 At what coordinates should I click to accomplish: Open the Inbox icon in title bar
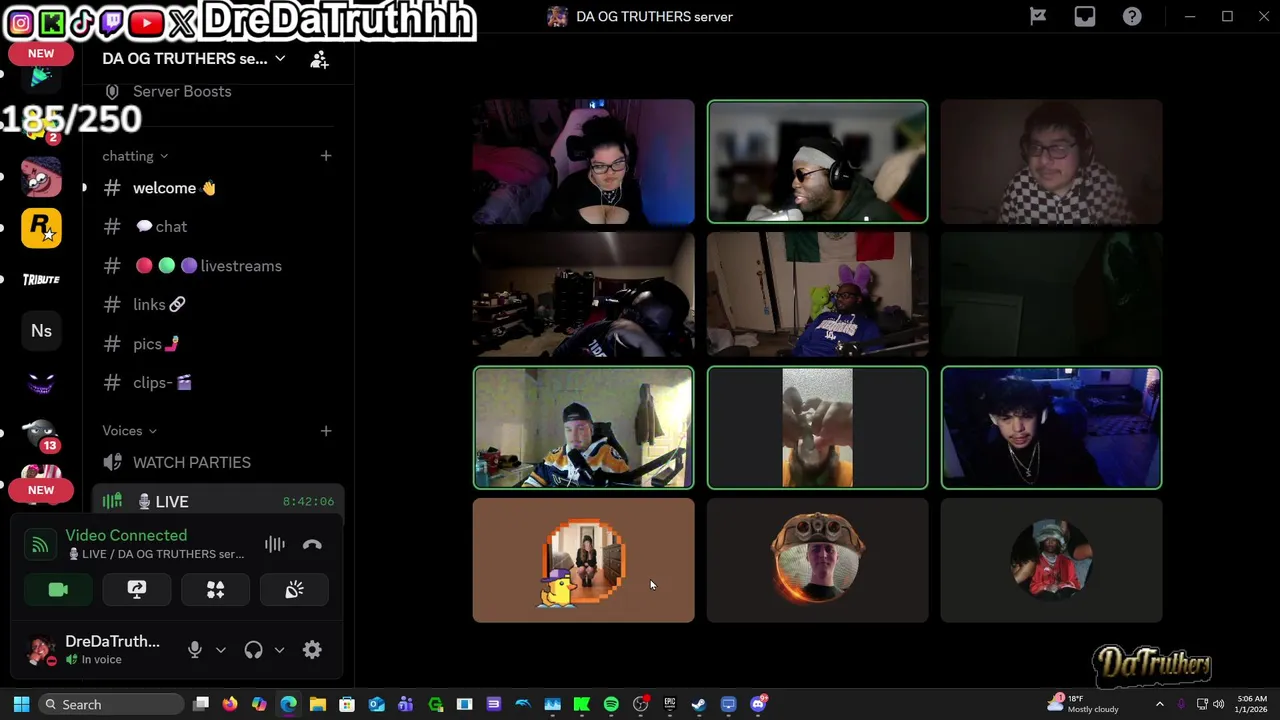click(1085, 16)
